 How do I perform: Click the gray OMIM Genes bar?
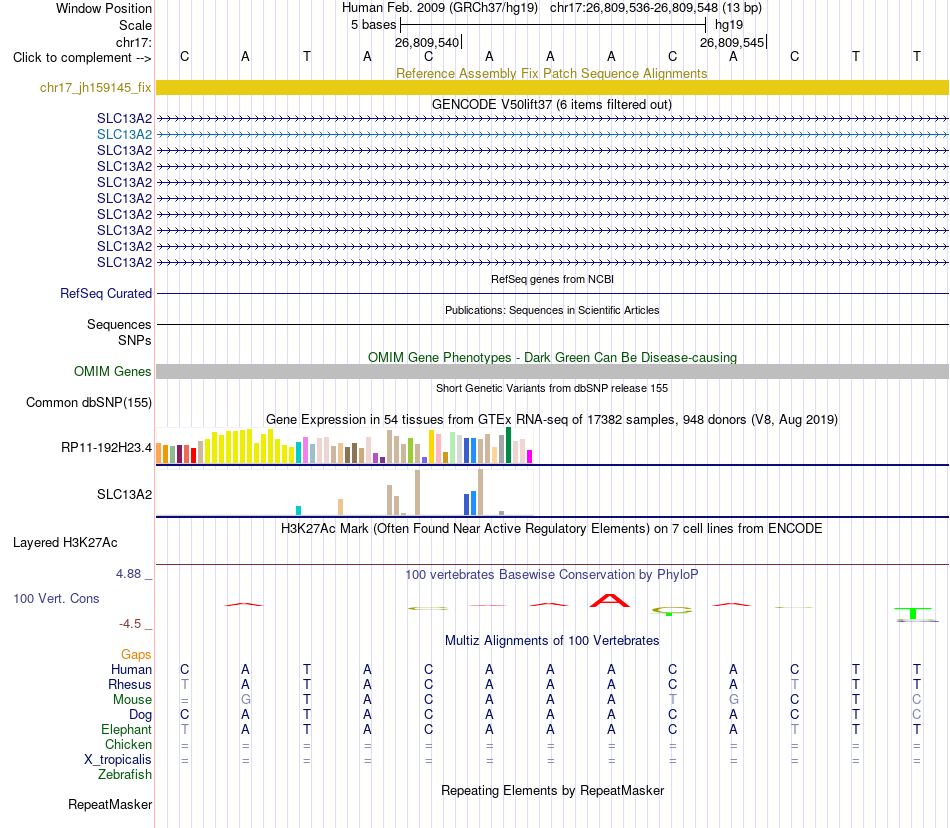552,371
